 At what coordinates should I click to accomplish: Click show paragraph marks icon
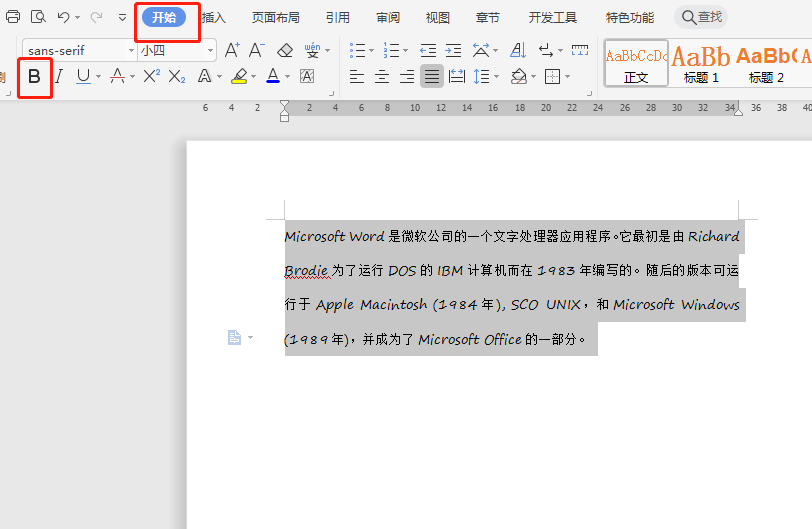(x=546, y=50)
